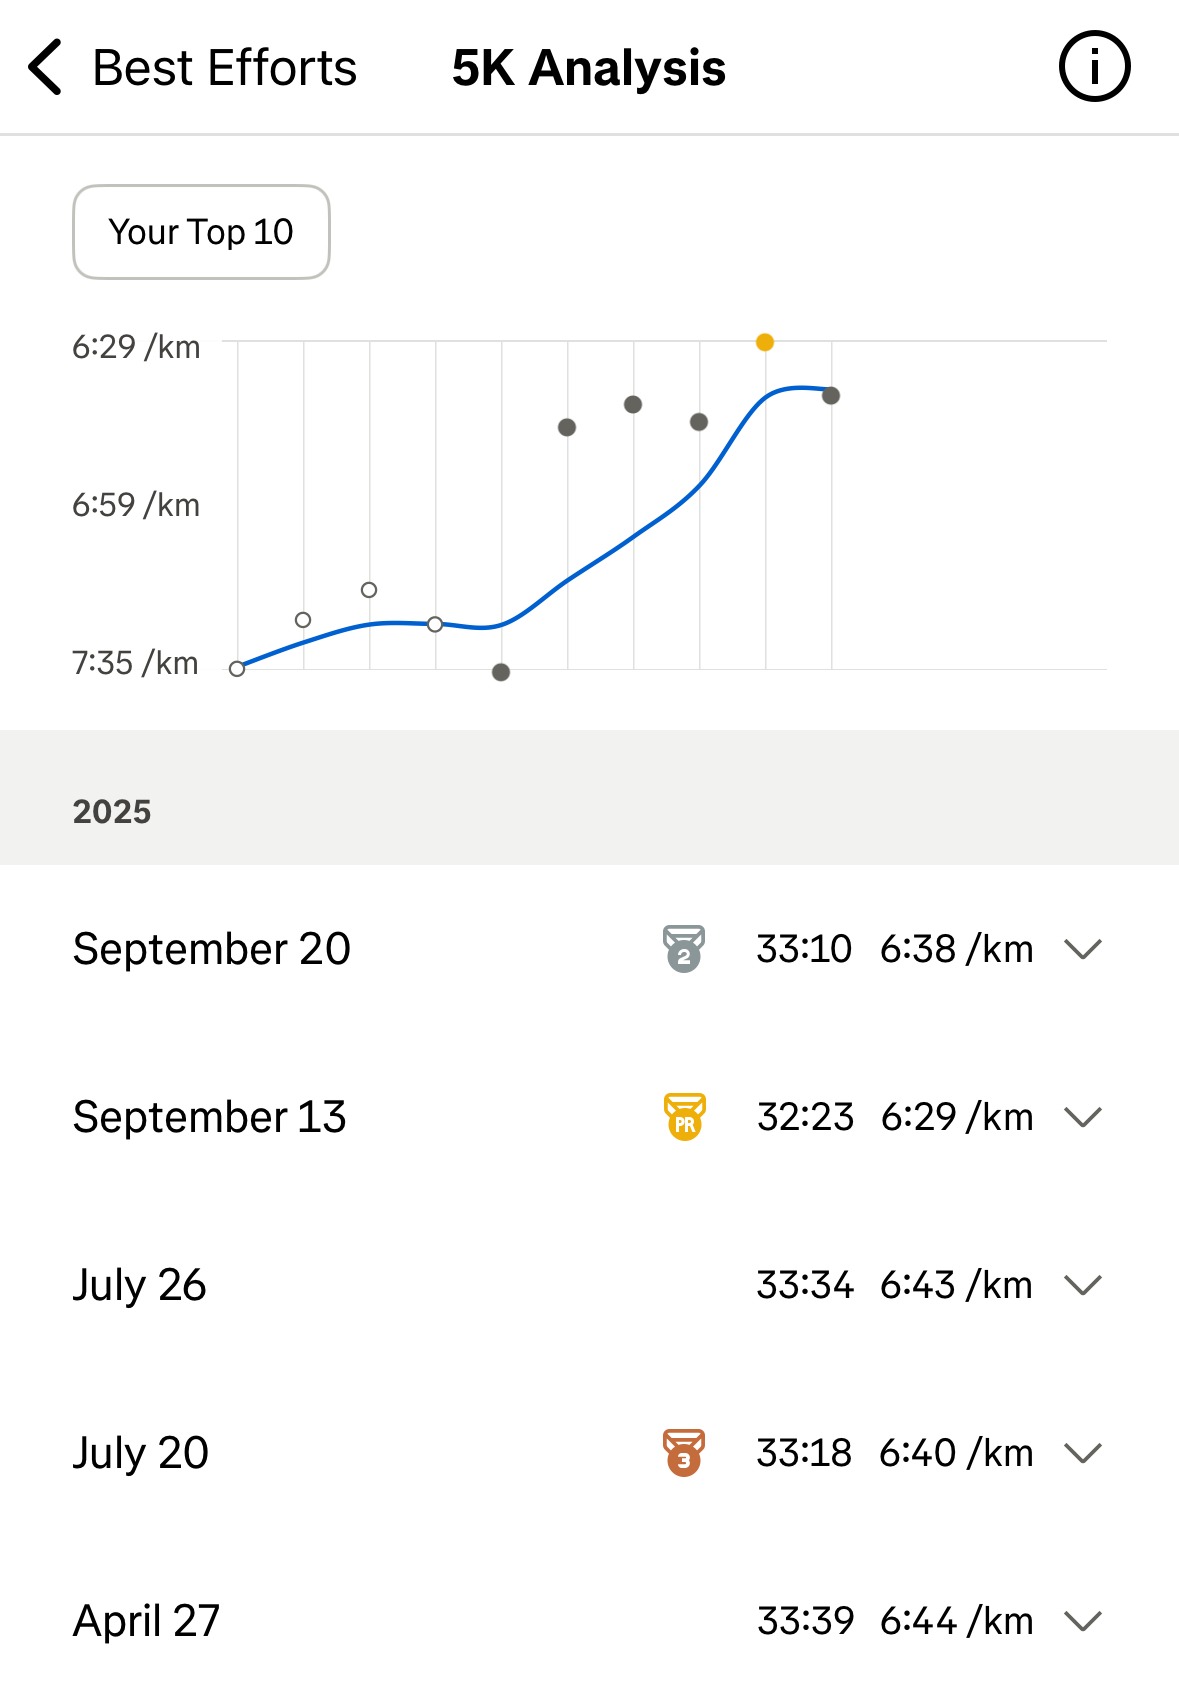Screen dimensions: 1179x1692
Task: Tap the back arrow icon
Action: [46, 68]
